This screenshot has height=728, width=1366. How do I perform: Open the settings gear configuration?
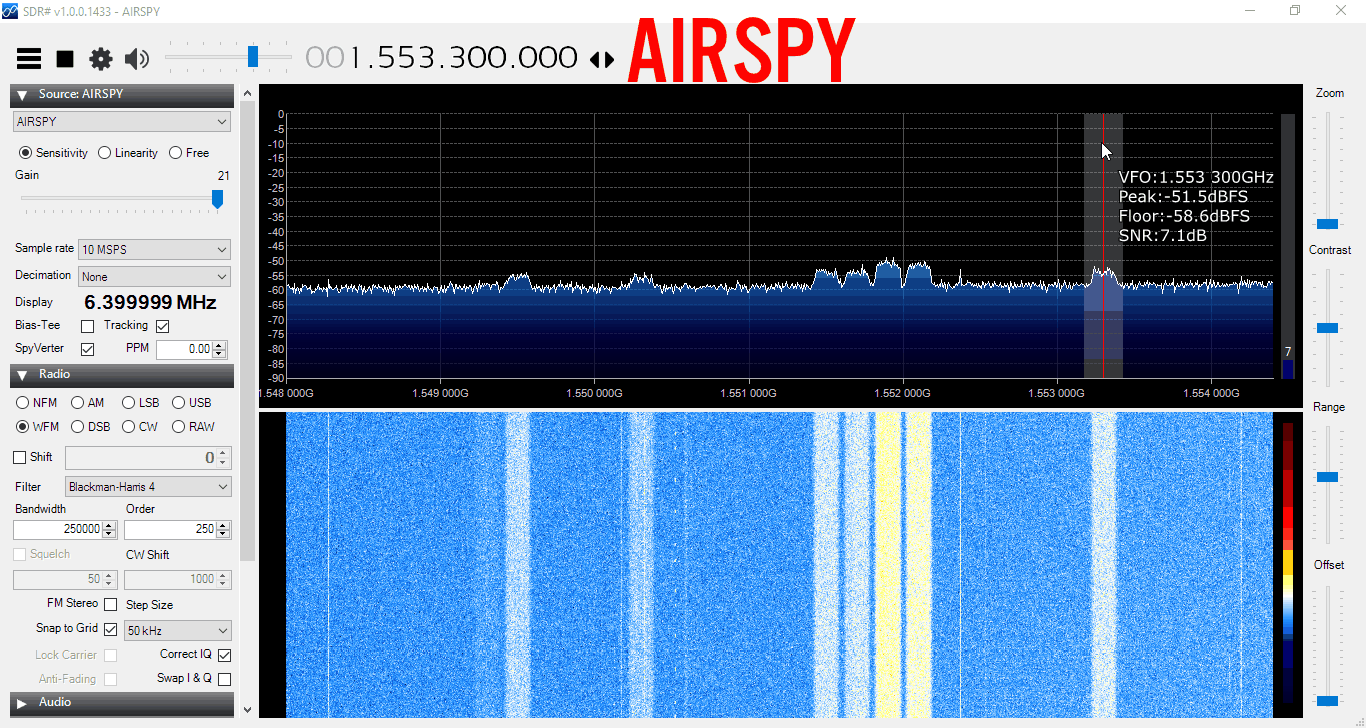click(101, 59)
